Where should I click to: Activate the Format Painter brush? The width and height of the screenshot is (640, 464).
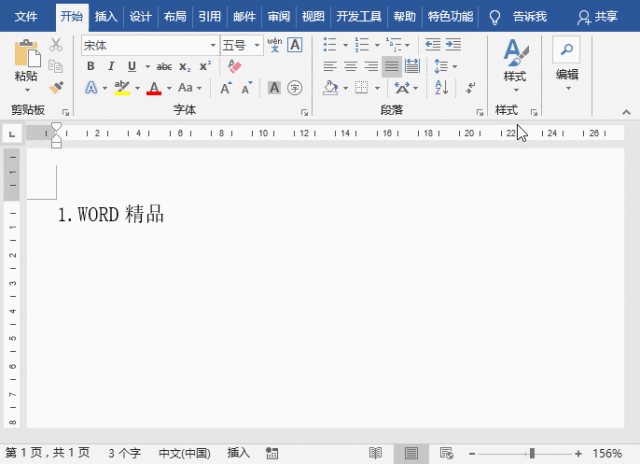tap(56, 87)
